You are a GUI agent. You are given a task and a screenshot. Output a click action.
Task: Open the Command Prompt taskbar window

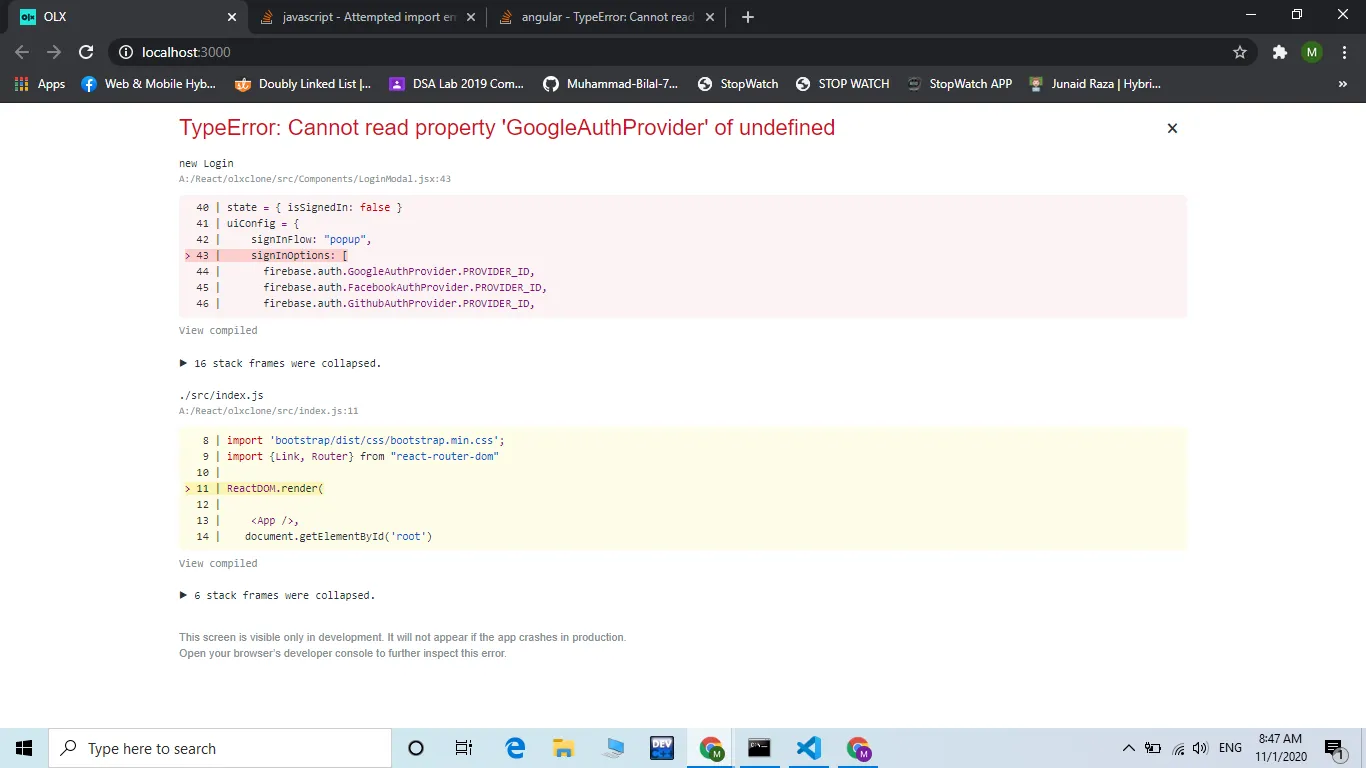760,748
